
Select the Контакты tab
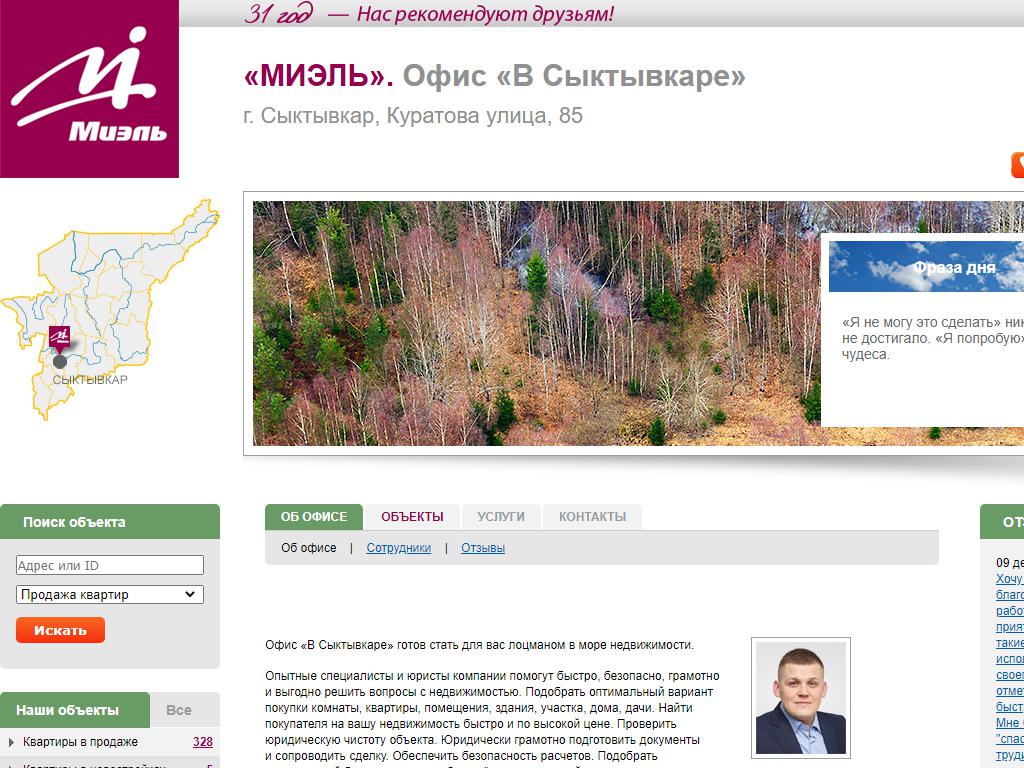pos(592,517)
